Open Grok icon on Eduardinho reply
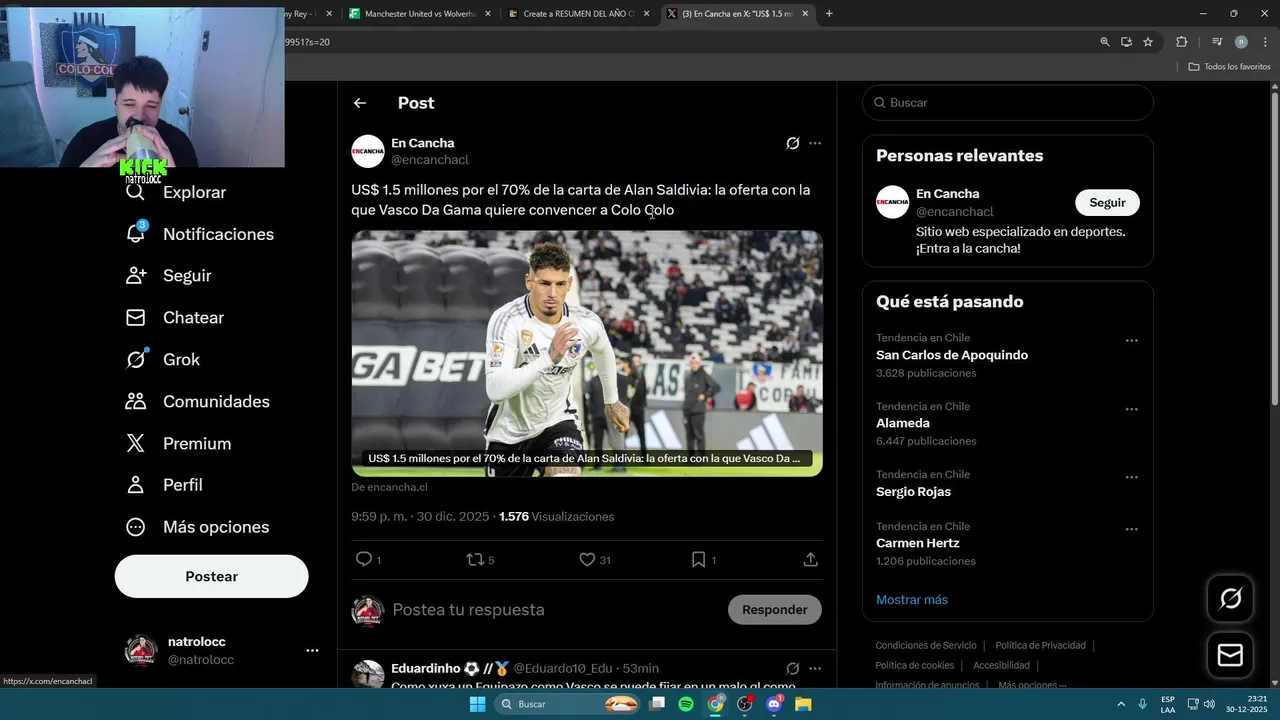 click(793, 668)
